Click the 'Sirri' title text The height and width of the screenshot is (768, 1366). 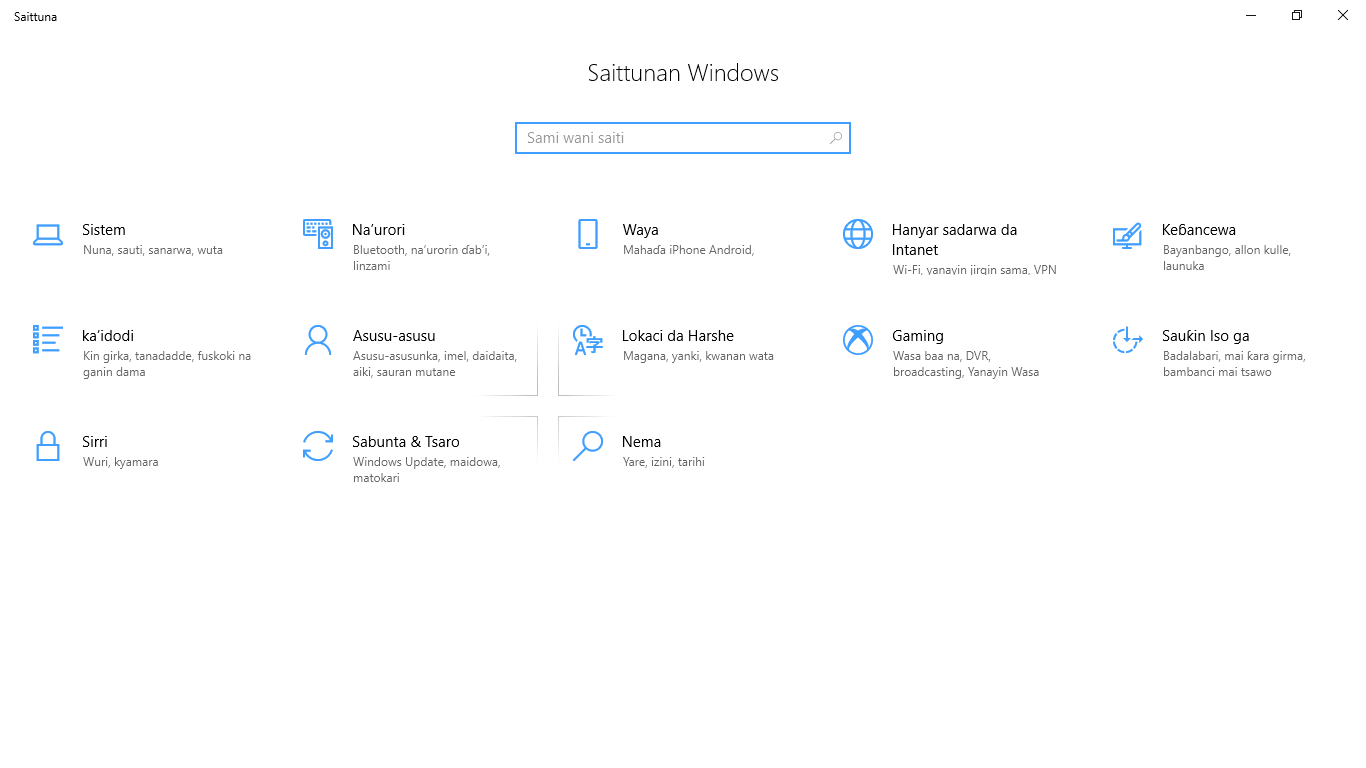point(95,442)
